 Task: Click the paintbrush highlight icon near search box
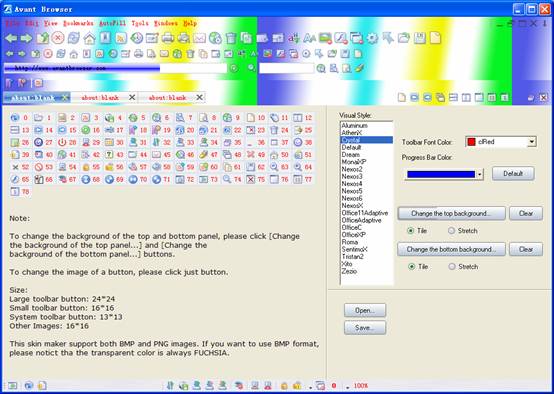click(359, 68)
